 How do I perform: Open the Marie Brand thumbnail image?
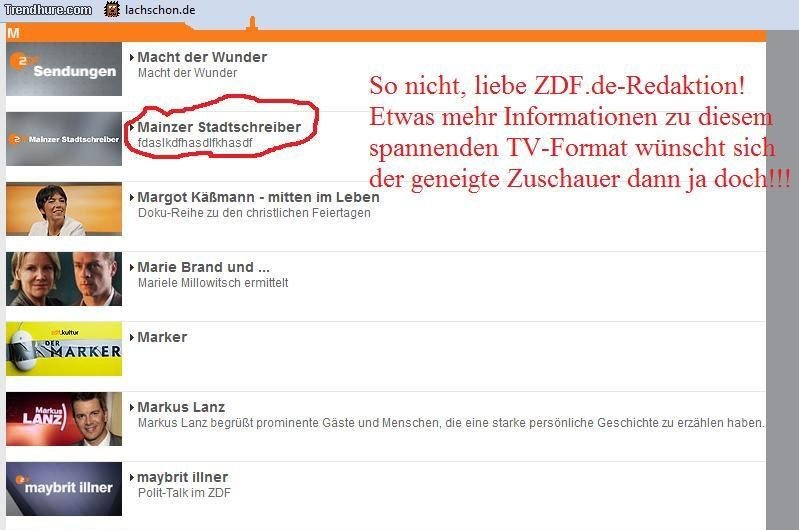64,279
